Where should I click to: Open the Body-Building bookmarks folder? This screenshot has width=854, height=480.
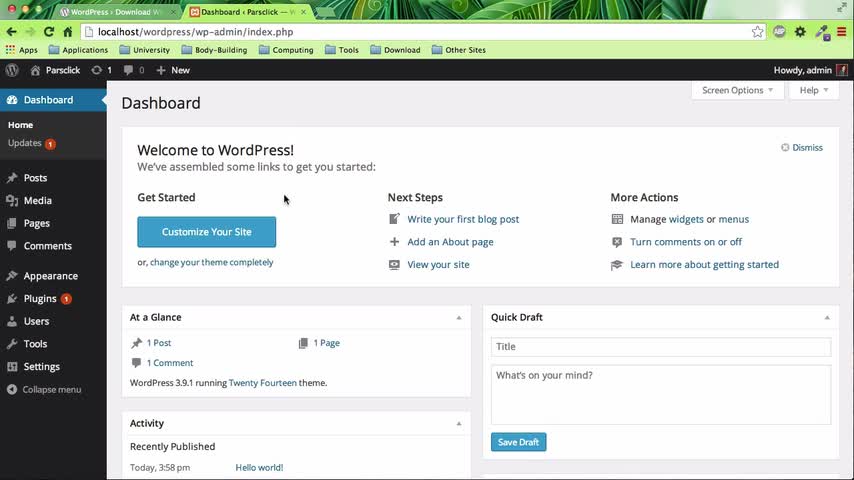click(x=214, y=50)
